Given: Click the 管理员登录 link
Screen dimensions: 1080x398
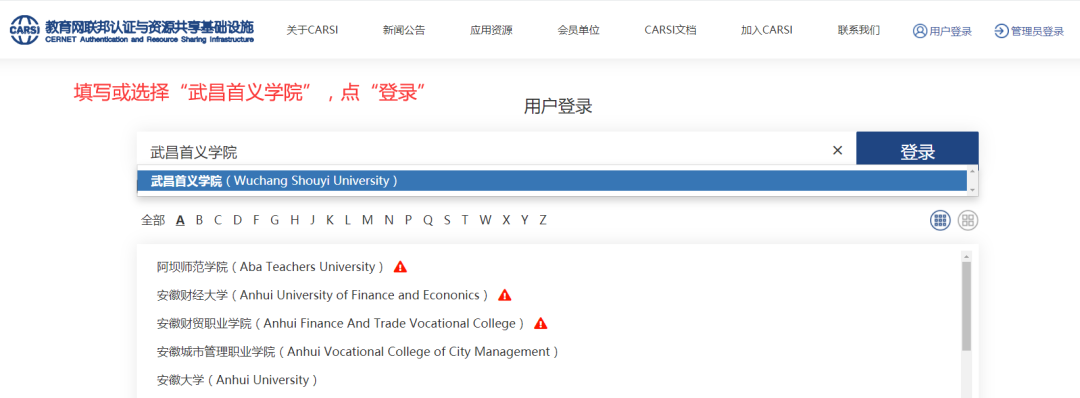Looking at the screenshot, I should click(1029, 31).
